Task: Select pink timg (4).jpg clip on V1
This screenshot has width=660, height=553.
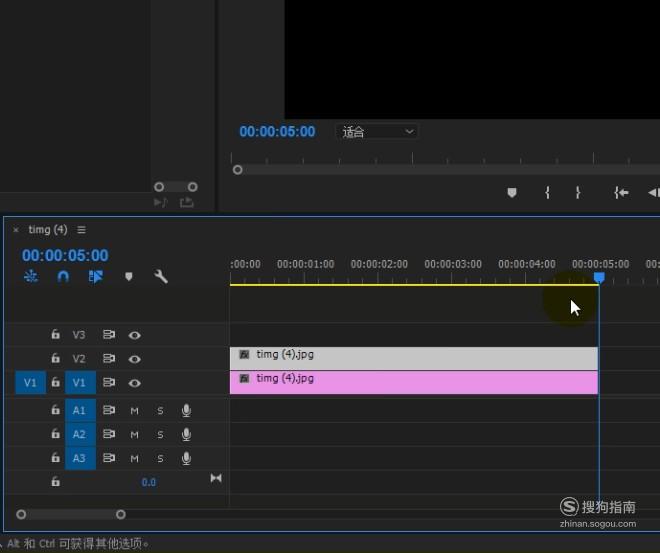Action: (x=414, y=382)
